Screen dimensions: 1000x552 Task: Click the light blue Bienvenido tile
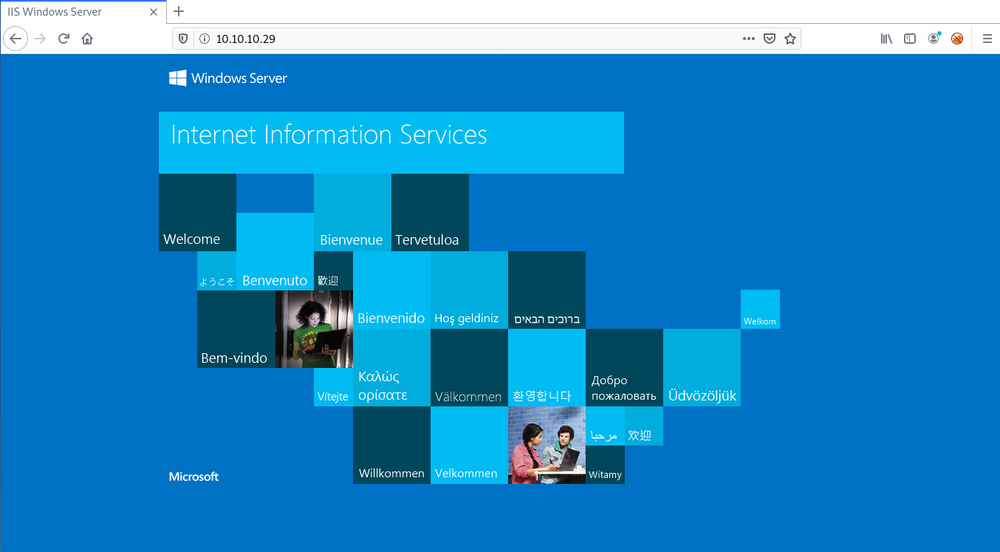391,290
